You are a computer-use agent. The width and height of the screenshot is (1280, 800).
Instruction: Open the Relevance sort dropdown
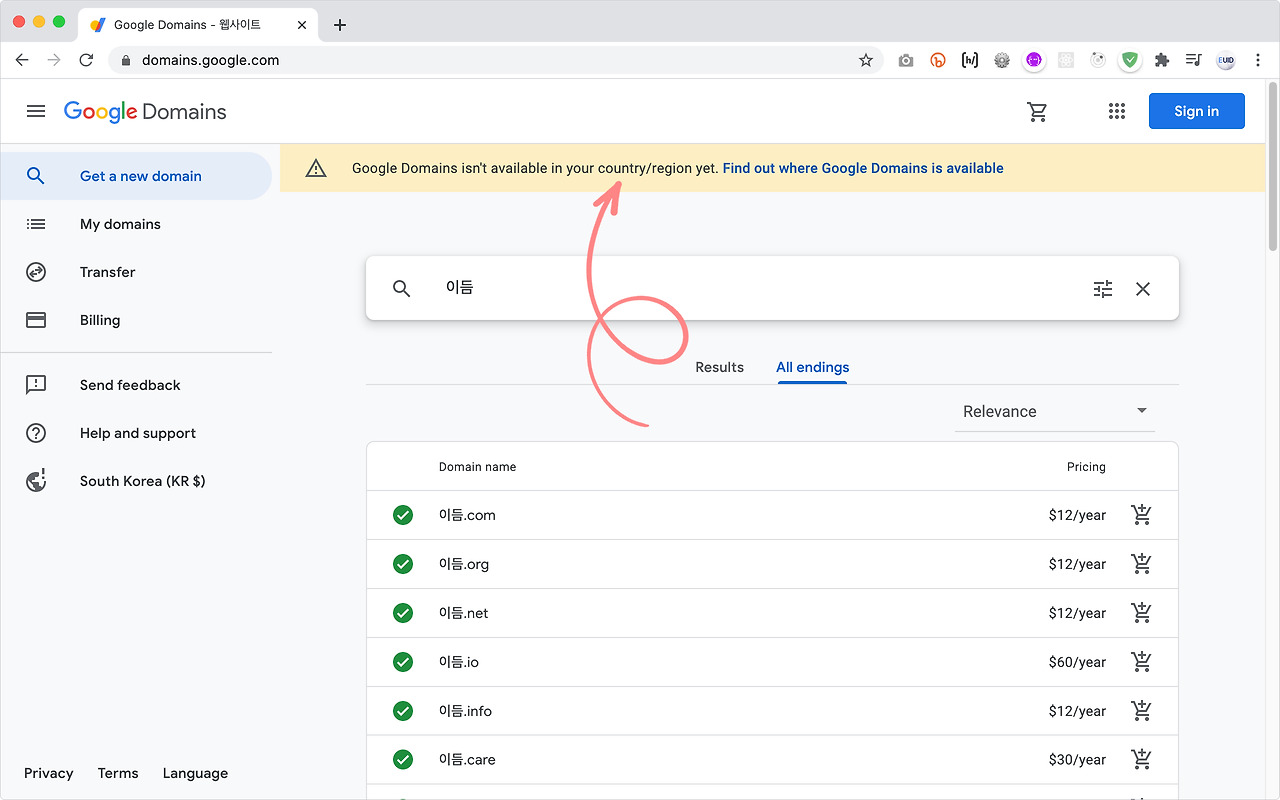(1054, 412)
